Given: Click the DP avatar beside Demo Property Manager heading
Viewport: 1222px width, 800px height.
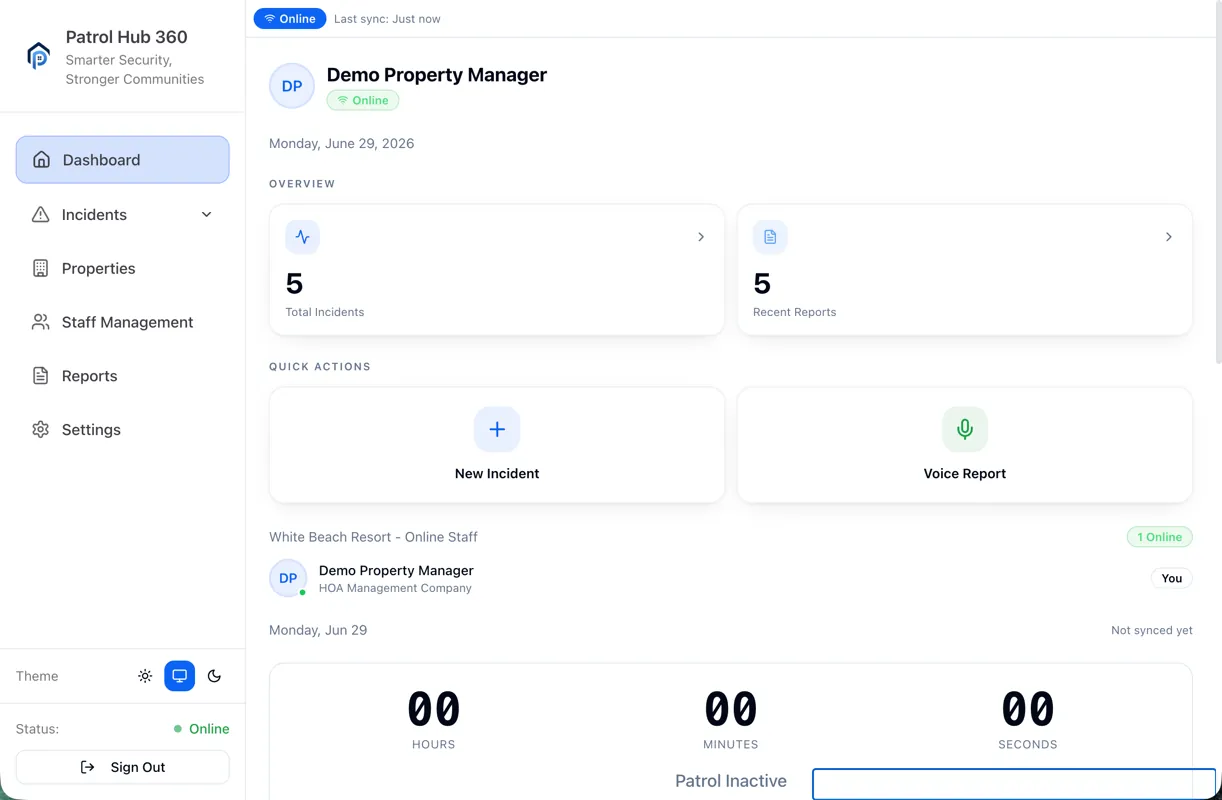Looking at the screenshot, I should [x=292, y=86].
